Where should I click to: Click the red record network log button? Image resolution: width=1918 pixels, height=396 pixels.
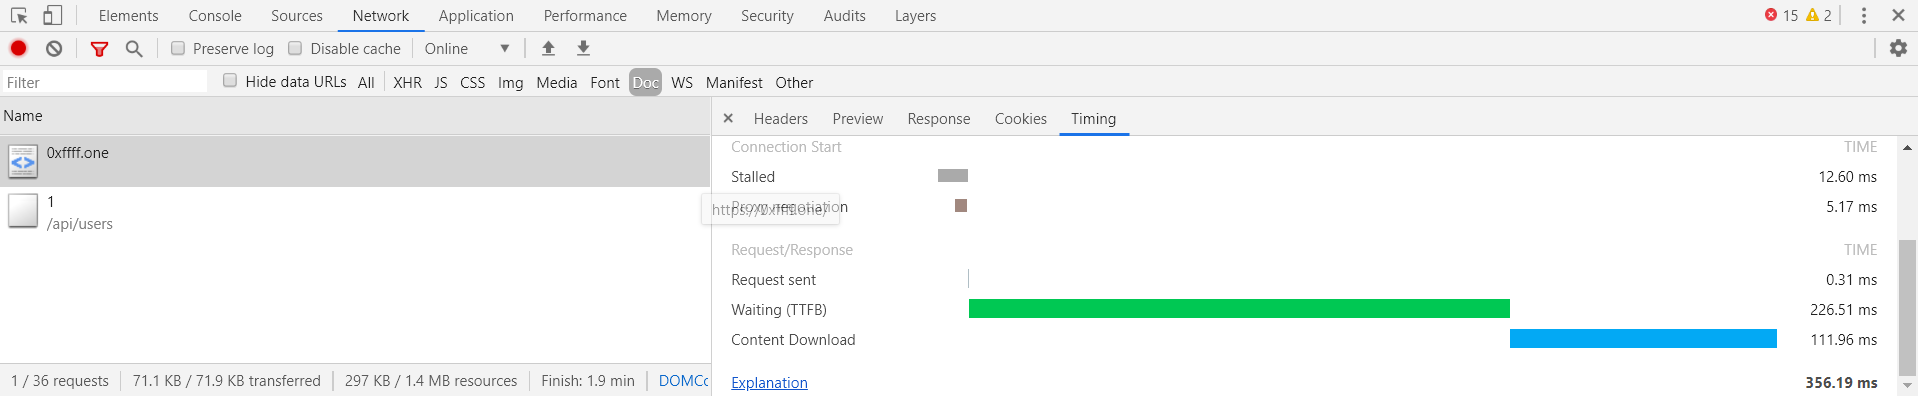pos(18,48)
